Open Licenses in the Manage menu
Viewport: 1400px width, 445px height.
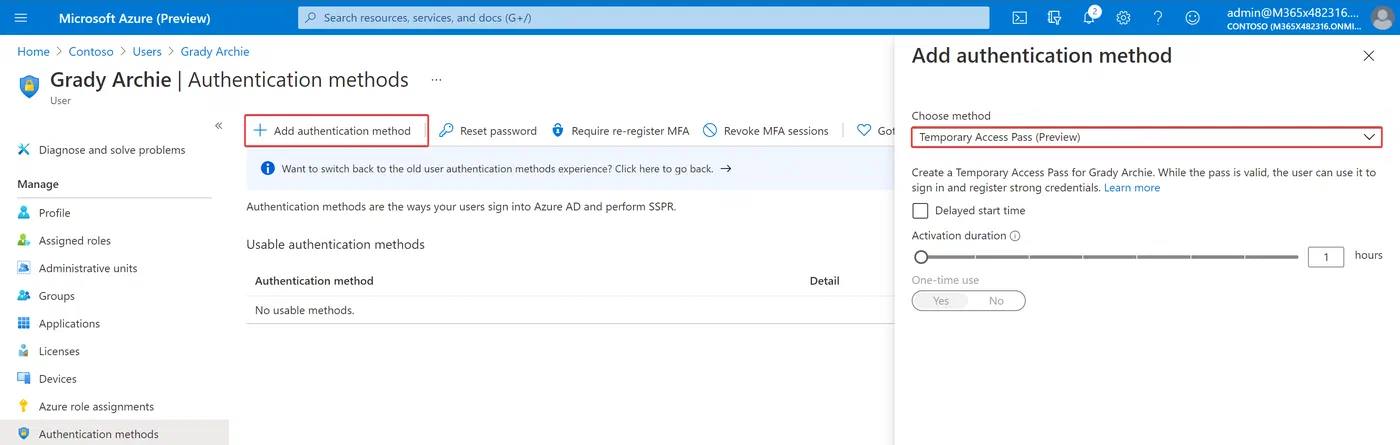click(59, 351)
